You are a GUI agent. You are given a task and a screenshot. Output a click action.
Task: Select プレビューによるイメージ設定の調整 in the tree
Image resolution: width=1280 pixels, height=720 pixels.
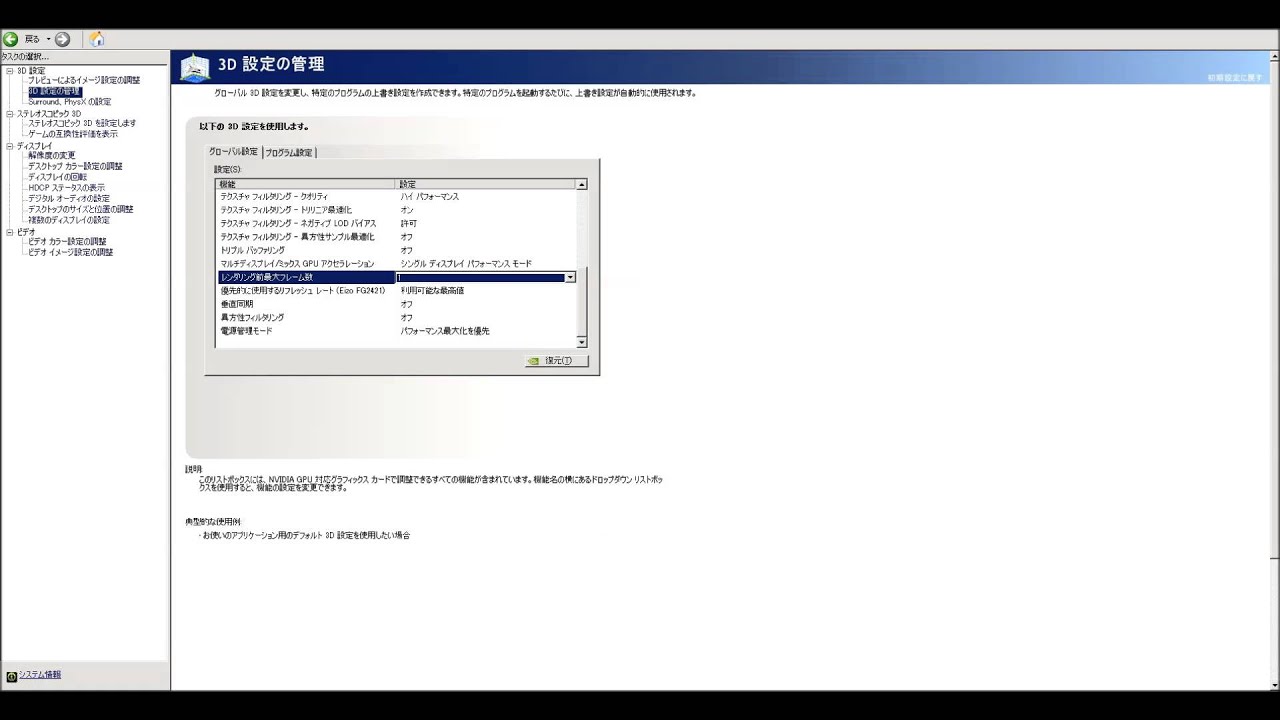84,80
